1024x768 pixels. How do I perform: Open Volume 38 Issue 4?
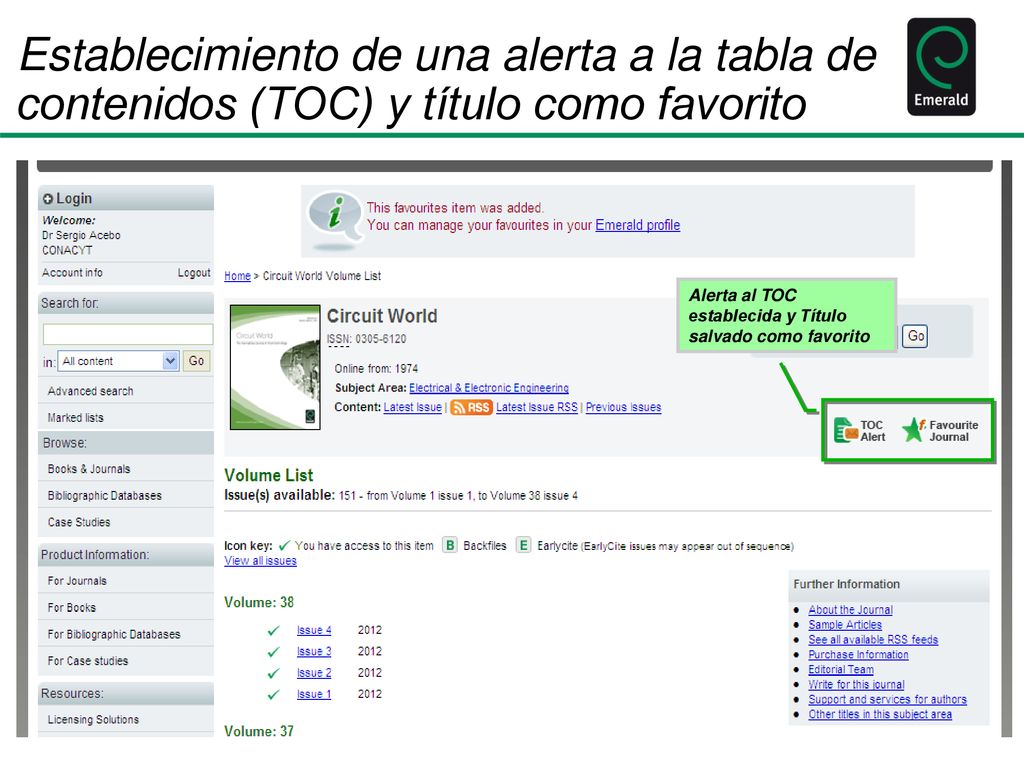click(x=314, y=630)
